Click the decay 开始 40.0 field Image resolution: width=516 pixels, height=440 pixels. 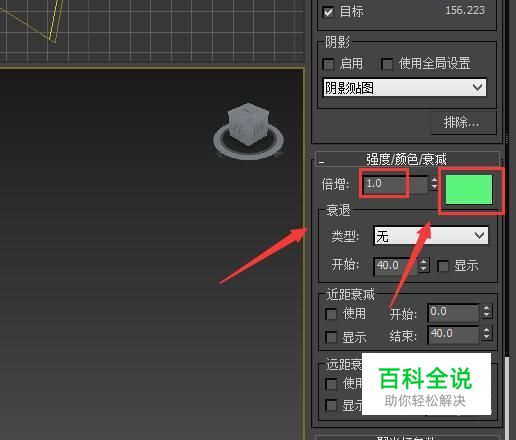(396, 266)
